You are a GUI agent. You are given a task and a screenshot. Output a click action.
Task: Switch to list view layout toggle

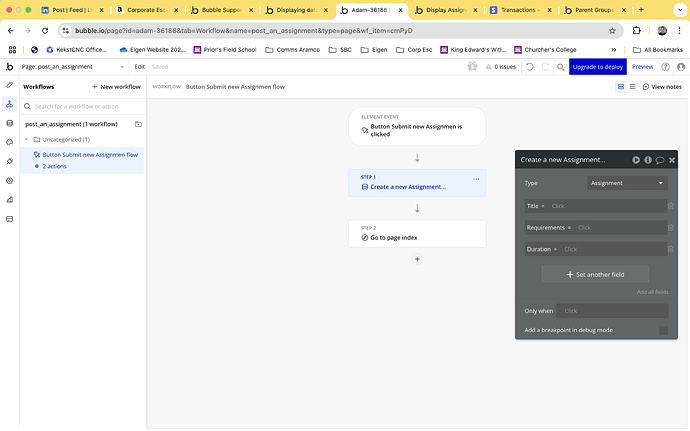pyautogui.click(x=632, y=87)
